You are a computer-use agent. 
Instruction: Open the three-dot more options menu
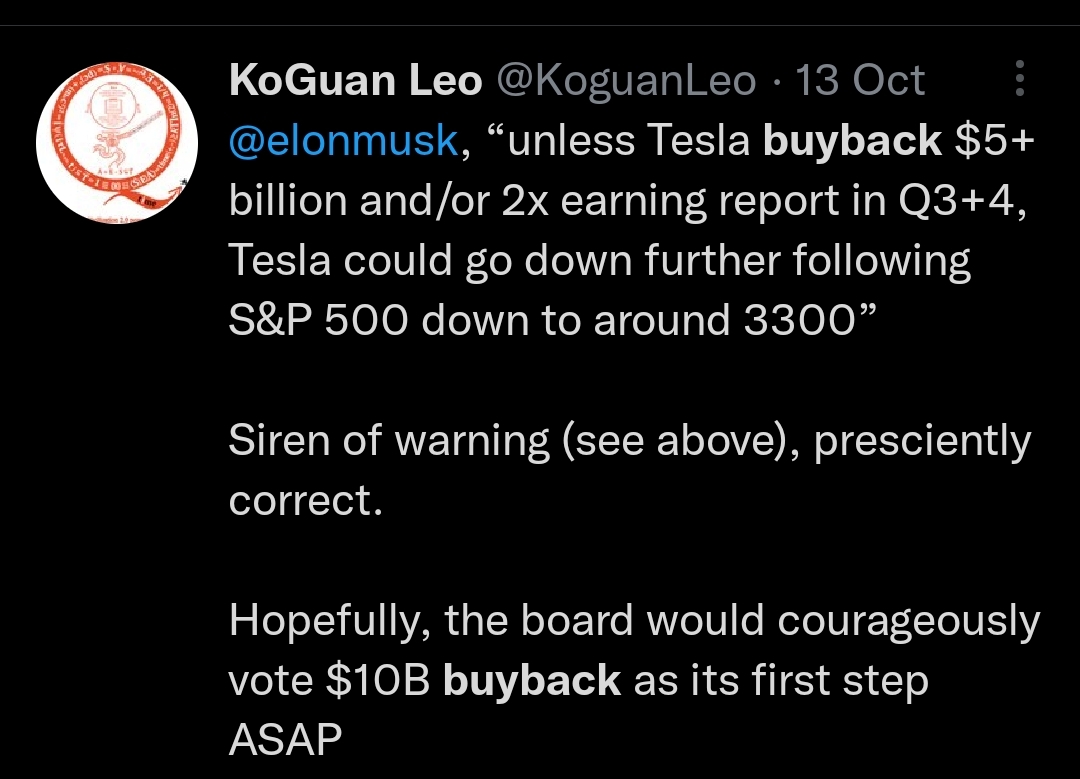coord(1019,79)
